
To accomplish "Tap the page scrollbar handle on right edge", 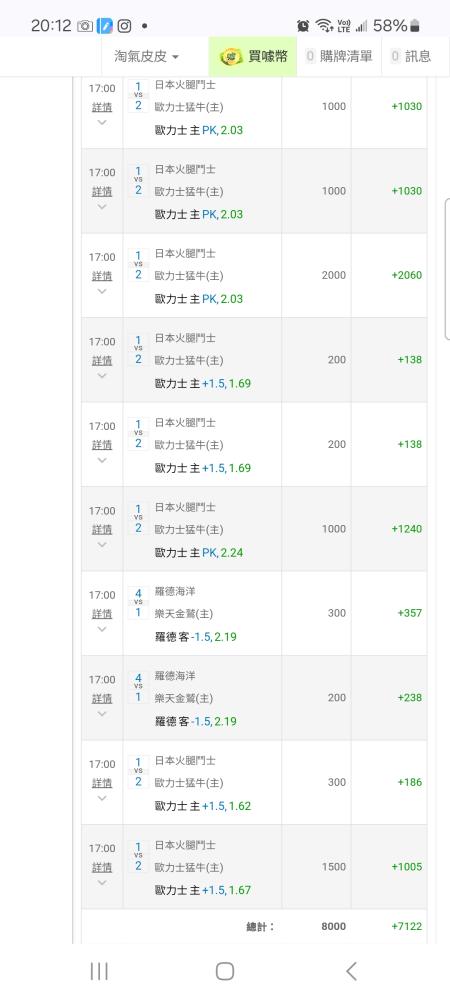I will pyautogui.click(x=447, y=269).
